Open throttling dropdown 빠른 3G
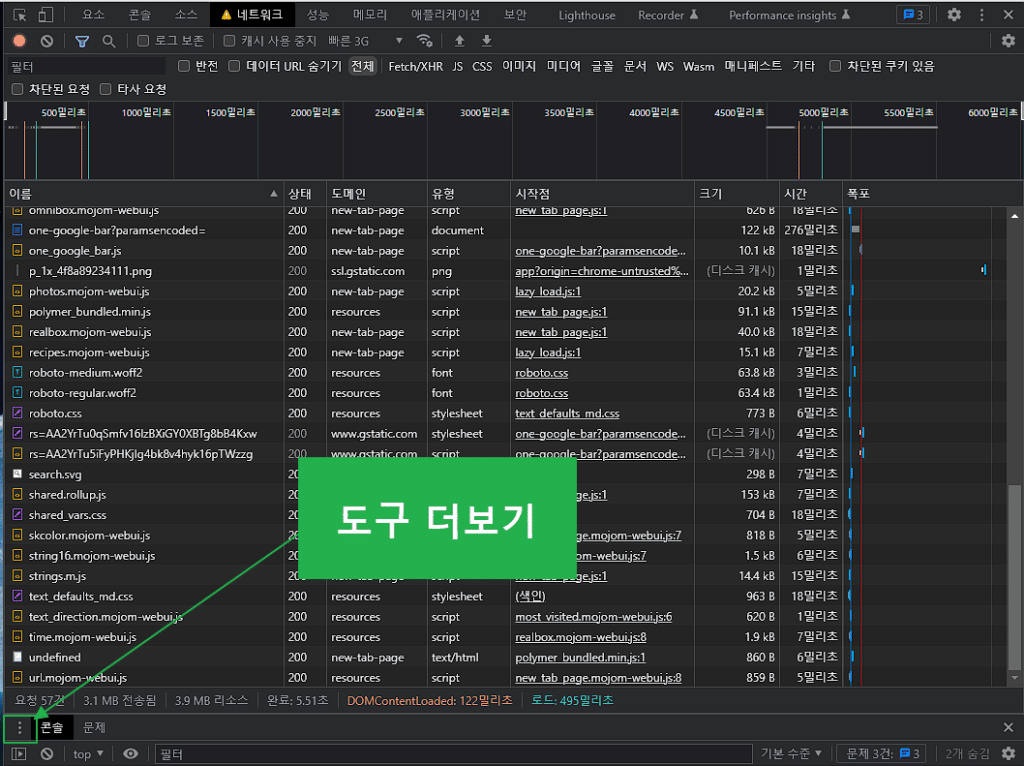 coord(365,41)
